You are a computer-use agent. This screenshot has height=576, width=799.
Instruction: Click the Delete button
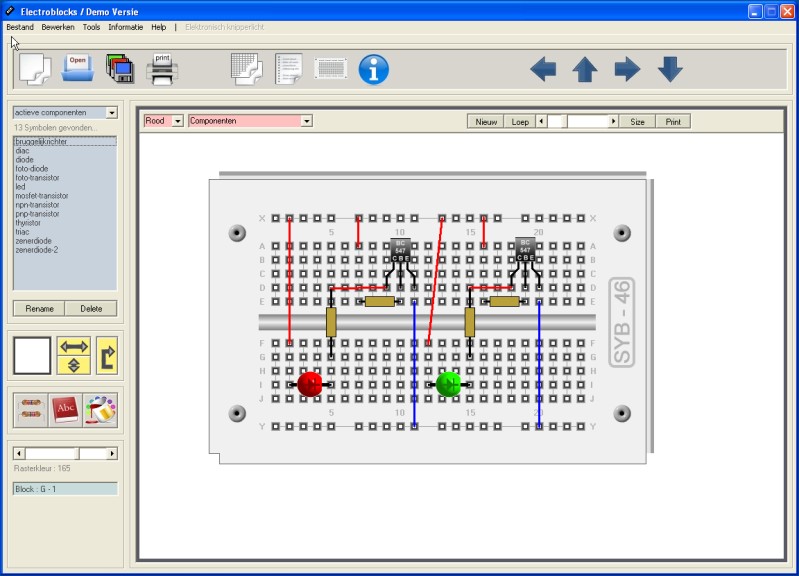point(91,308)
